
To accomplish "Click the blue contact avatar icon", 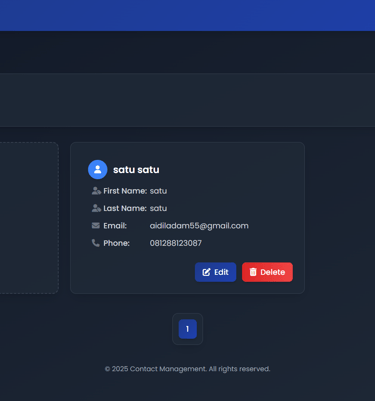I will pyautogui.click(x=98, y=170).
